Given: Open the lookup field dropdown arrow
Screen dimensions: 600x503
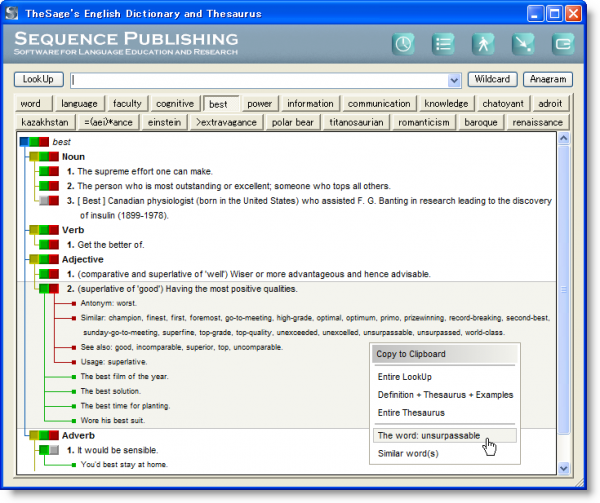Looking at the screenshot, I should (x=454, y=80).
